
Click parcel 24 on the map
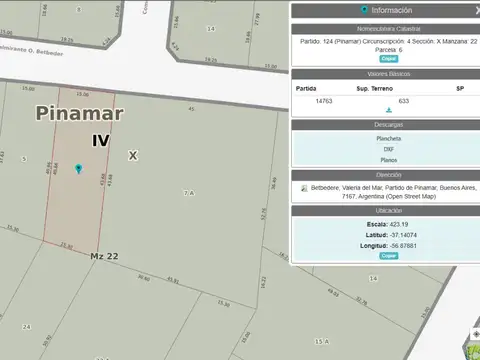pos(27,327)
